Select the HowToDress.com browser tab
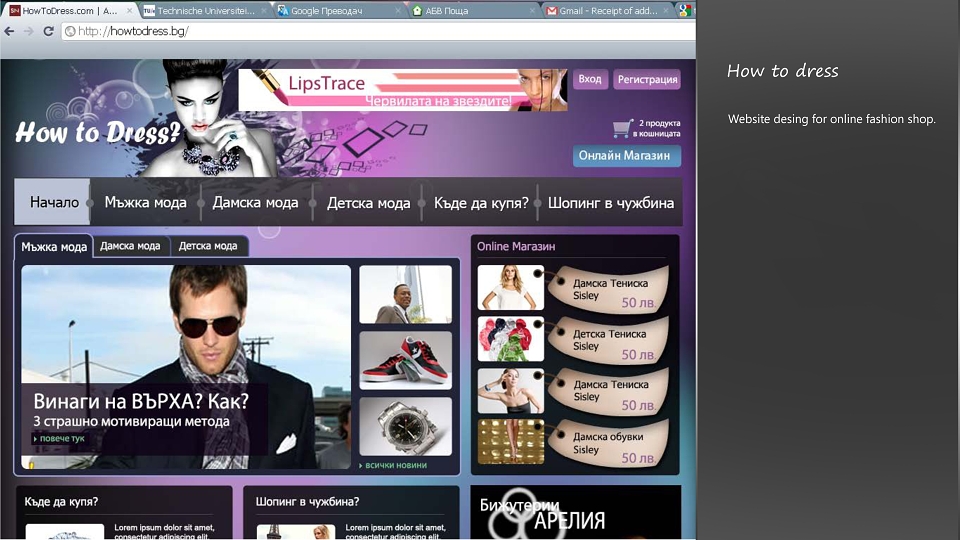The width and height of the screenshot is (960, 540). point(69,10)
